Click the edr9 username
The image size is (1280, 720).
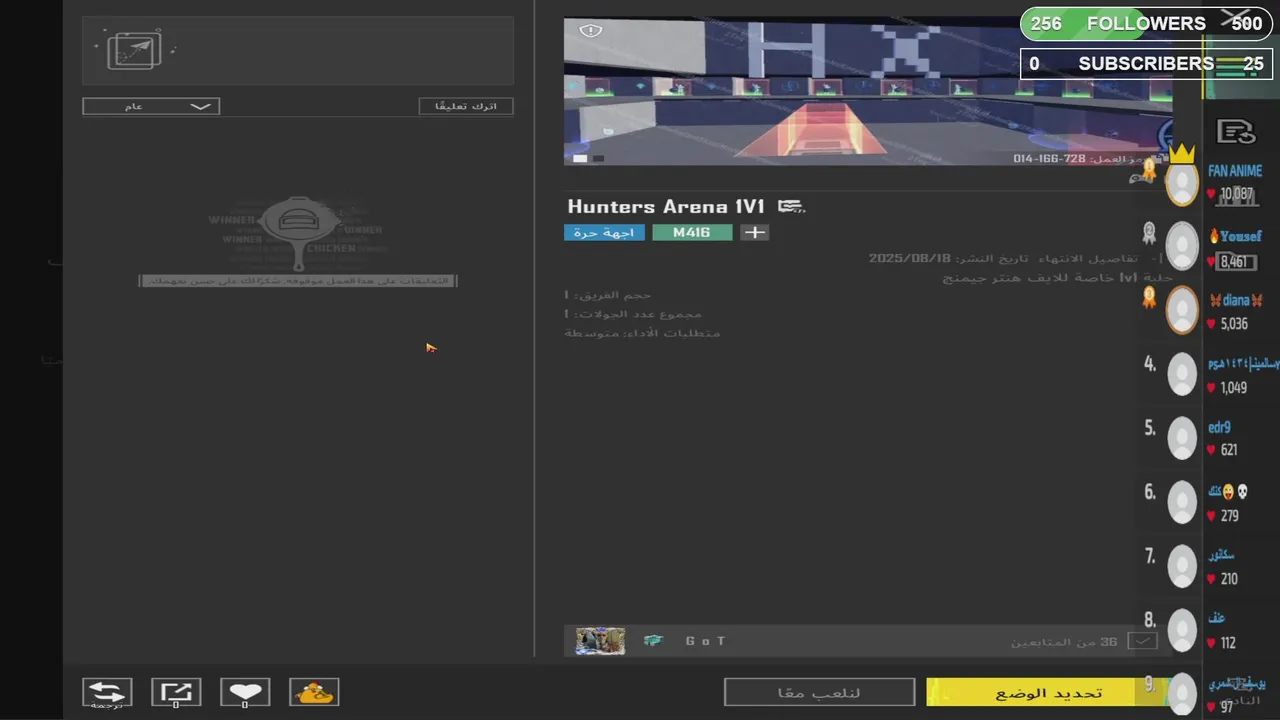(x=1219, y=428)
